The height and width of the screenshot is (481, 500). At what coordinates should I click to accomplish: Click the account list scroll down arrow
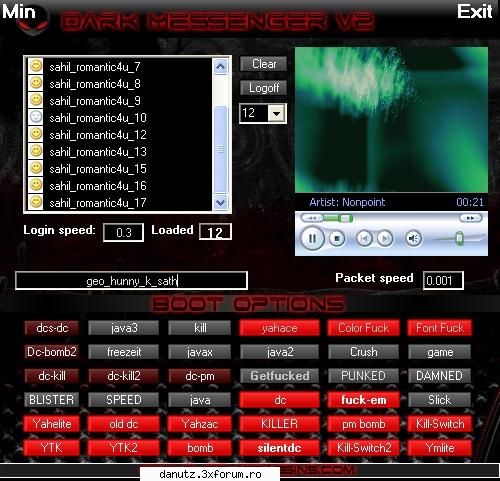(x=220, y=202)
